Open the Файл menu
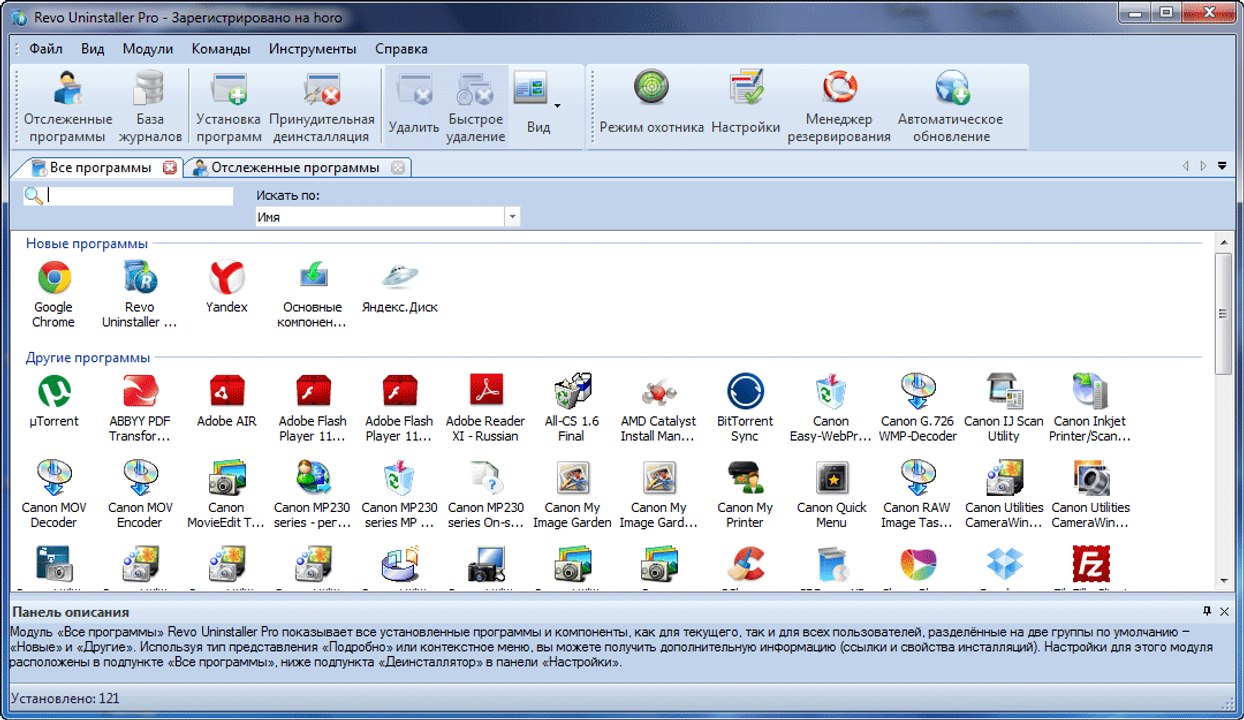 pyautogui.click(x=46, y=48)
